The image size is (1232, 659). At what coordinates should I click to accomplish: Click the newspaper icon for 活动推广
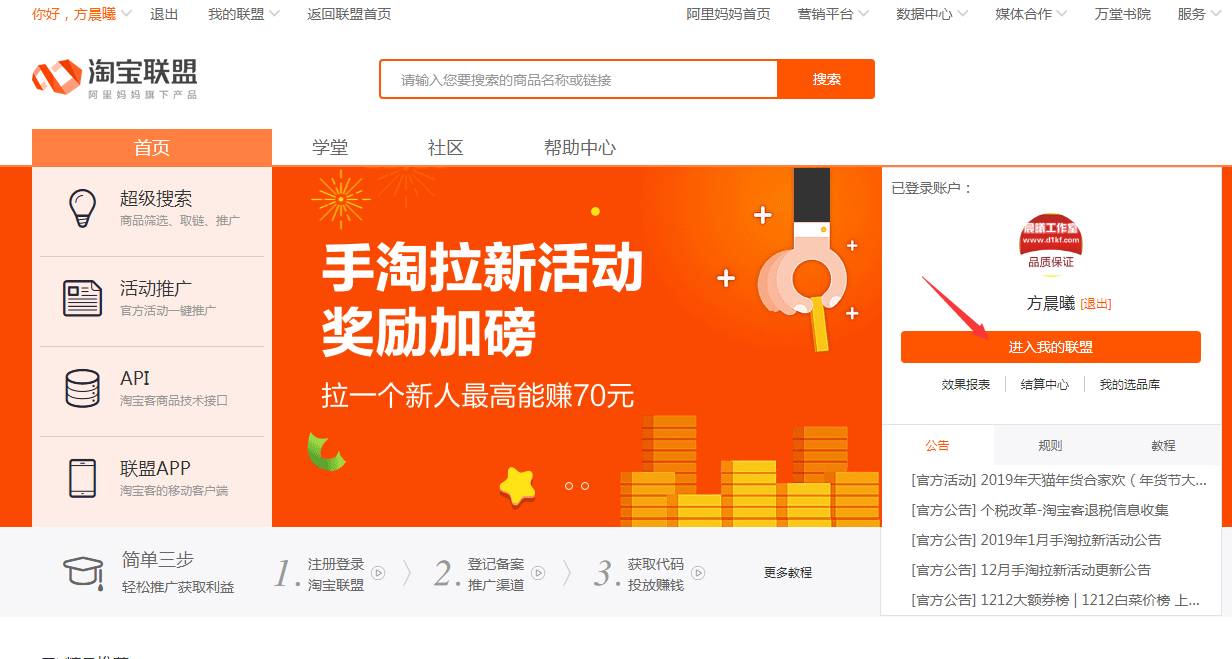click(82, 298)
